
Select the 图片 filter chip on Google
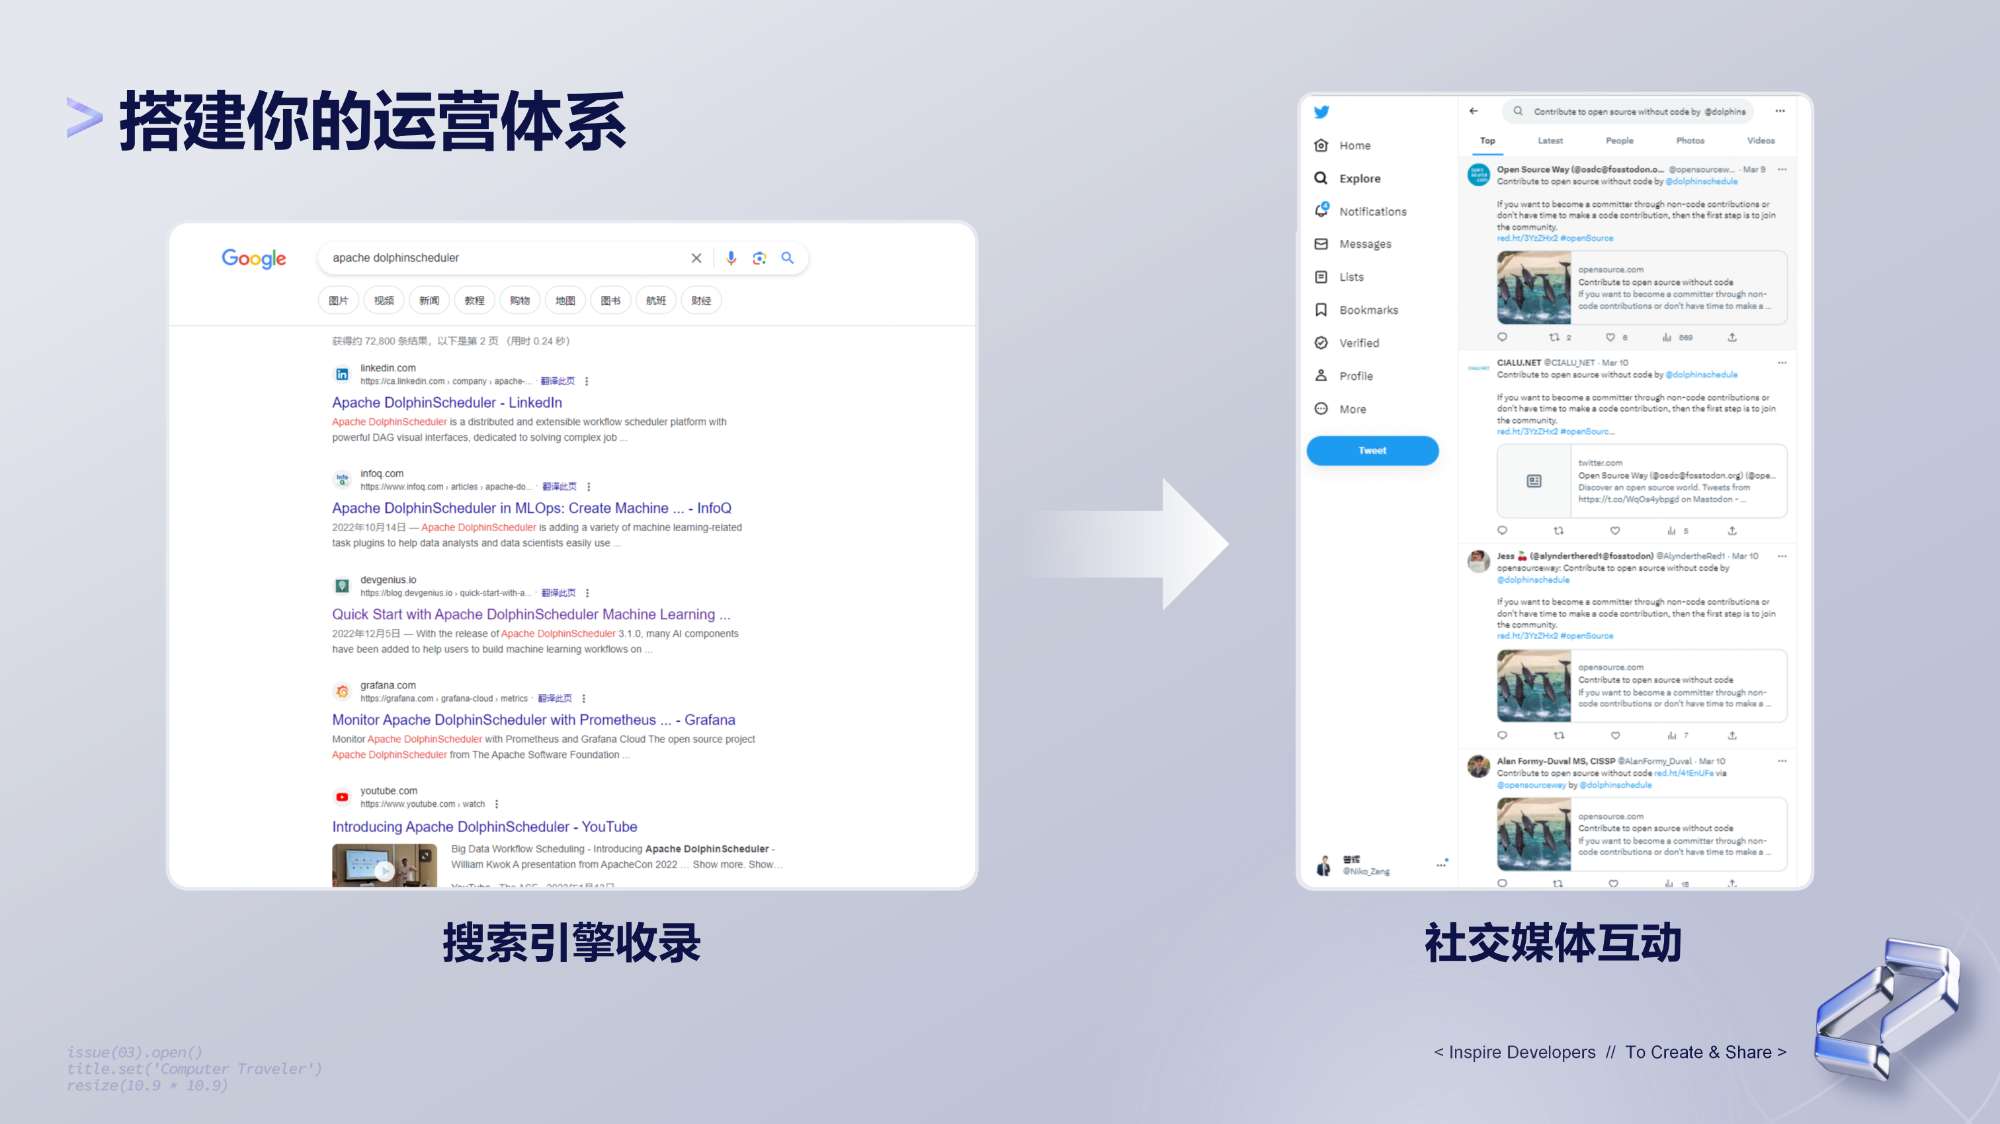point(338,300)
